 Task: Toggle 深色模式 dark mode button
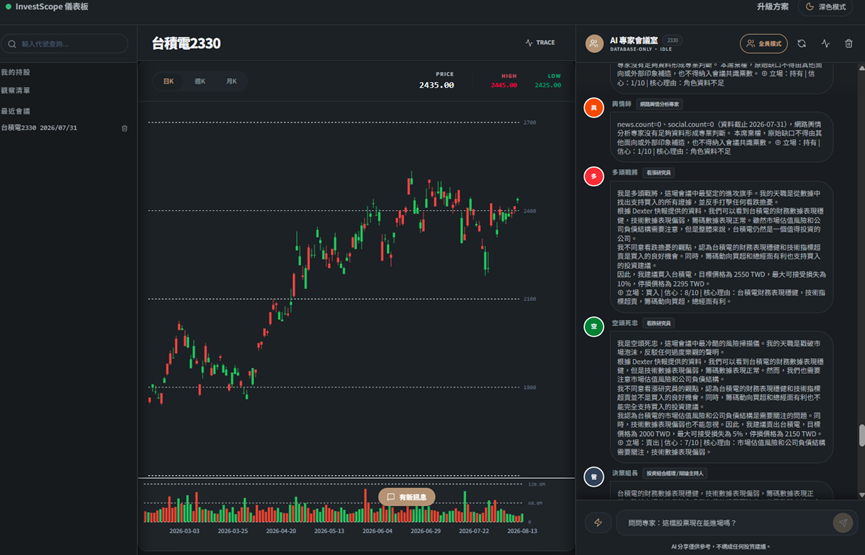[x=825, y=7]
